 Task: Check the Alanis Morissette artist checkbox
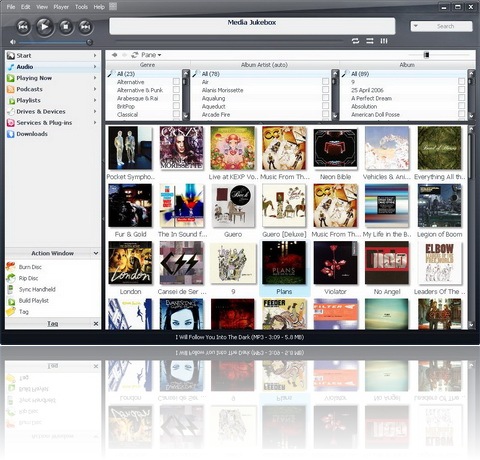tap(325, 90)
